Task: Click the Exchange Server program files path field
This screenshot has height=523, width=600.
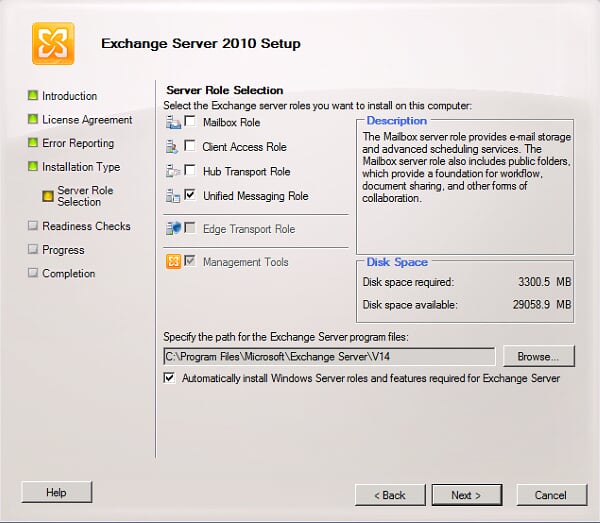Action: (x=329, y=357)
